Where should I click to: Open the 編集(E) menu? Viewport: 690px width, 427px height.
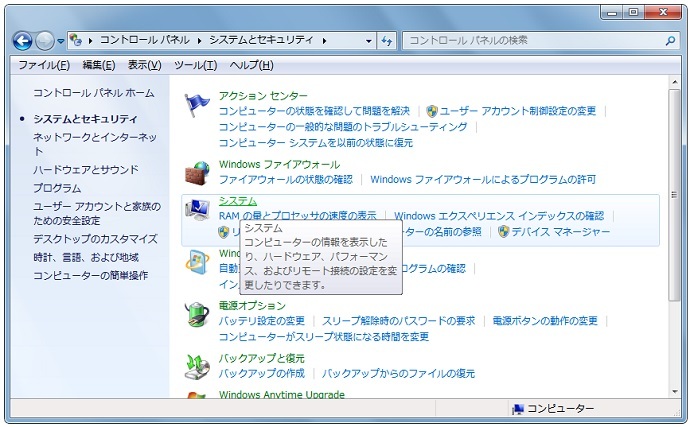(99, 65)
